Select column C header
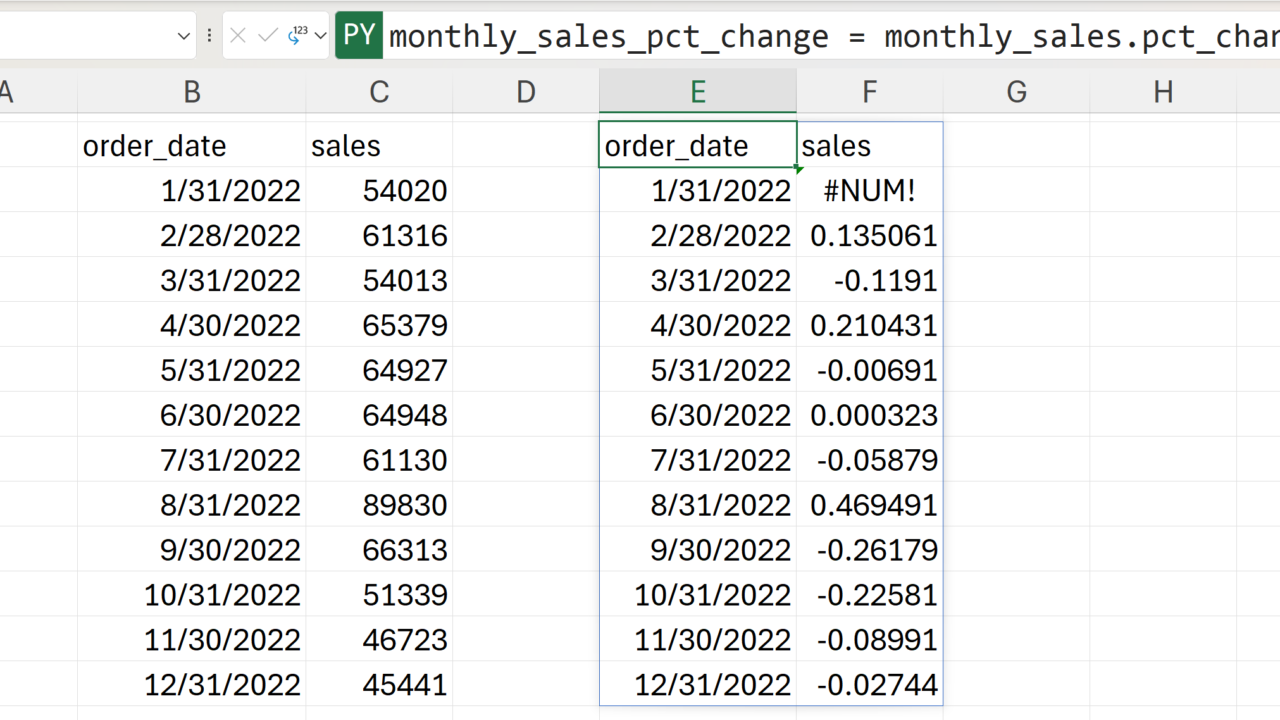 pos(379,92)
